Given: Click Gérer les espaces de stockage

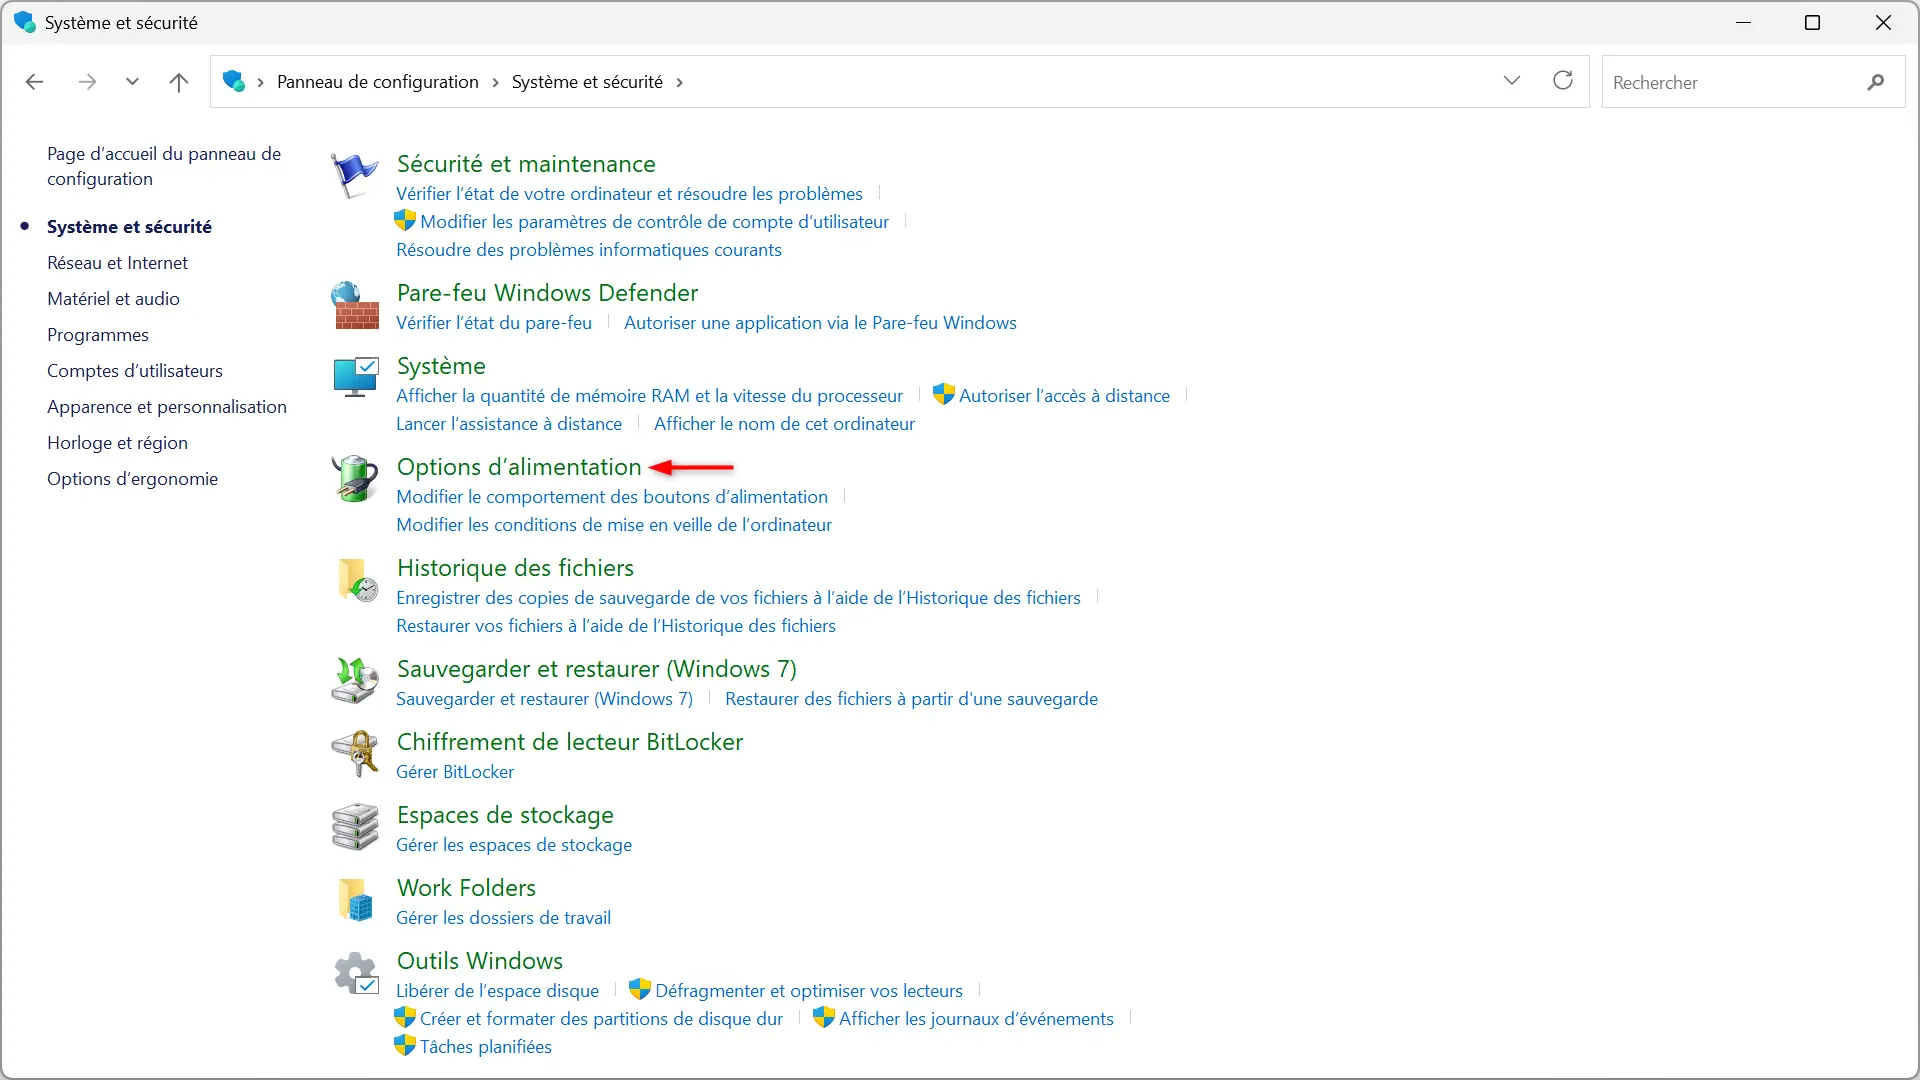Looking at the screenshot, I should click(x=514, y=845).
